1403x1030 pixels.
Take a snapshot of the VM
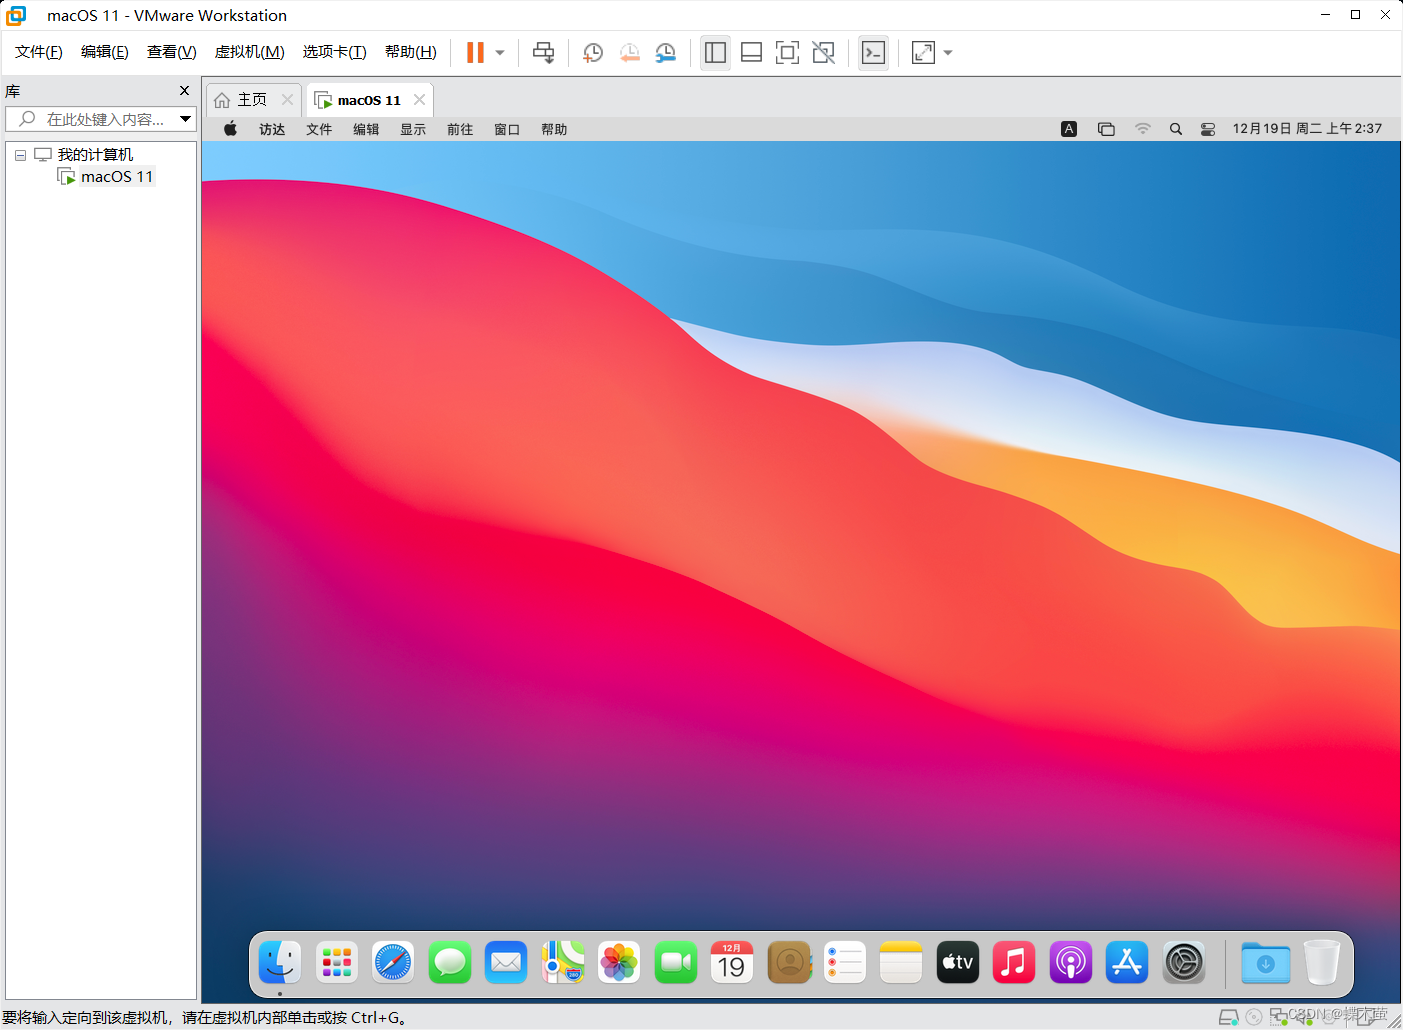(x=593, y=53)
